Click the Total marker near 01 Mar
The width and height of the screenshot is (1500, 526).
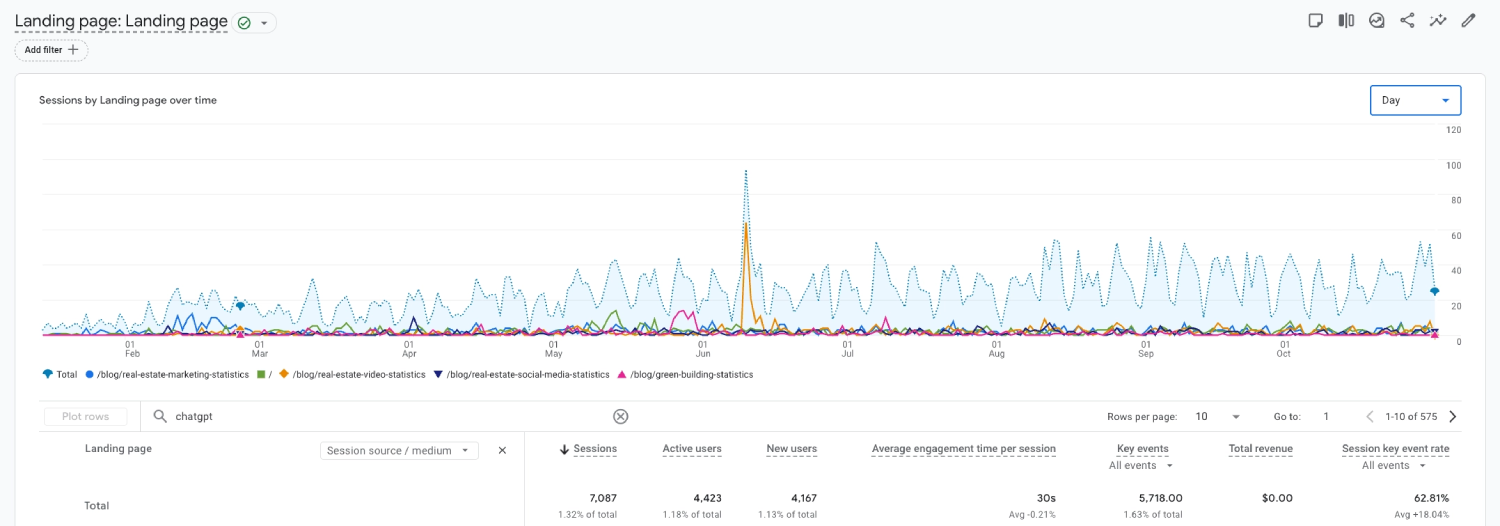pos(240,306)
